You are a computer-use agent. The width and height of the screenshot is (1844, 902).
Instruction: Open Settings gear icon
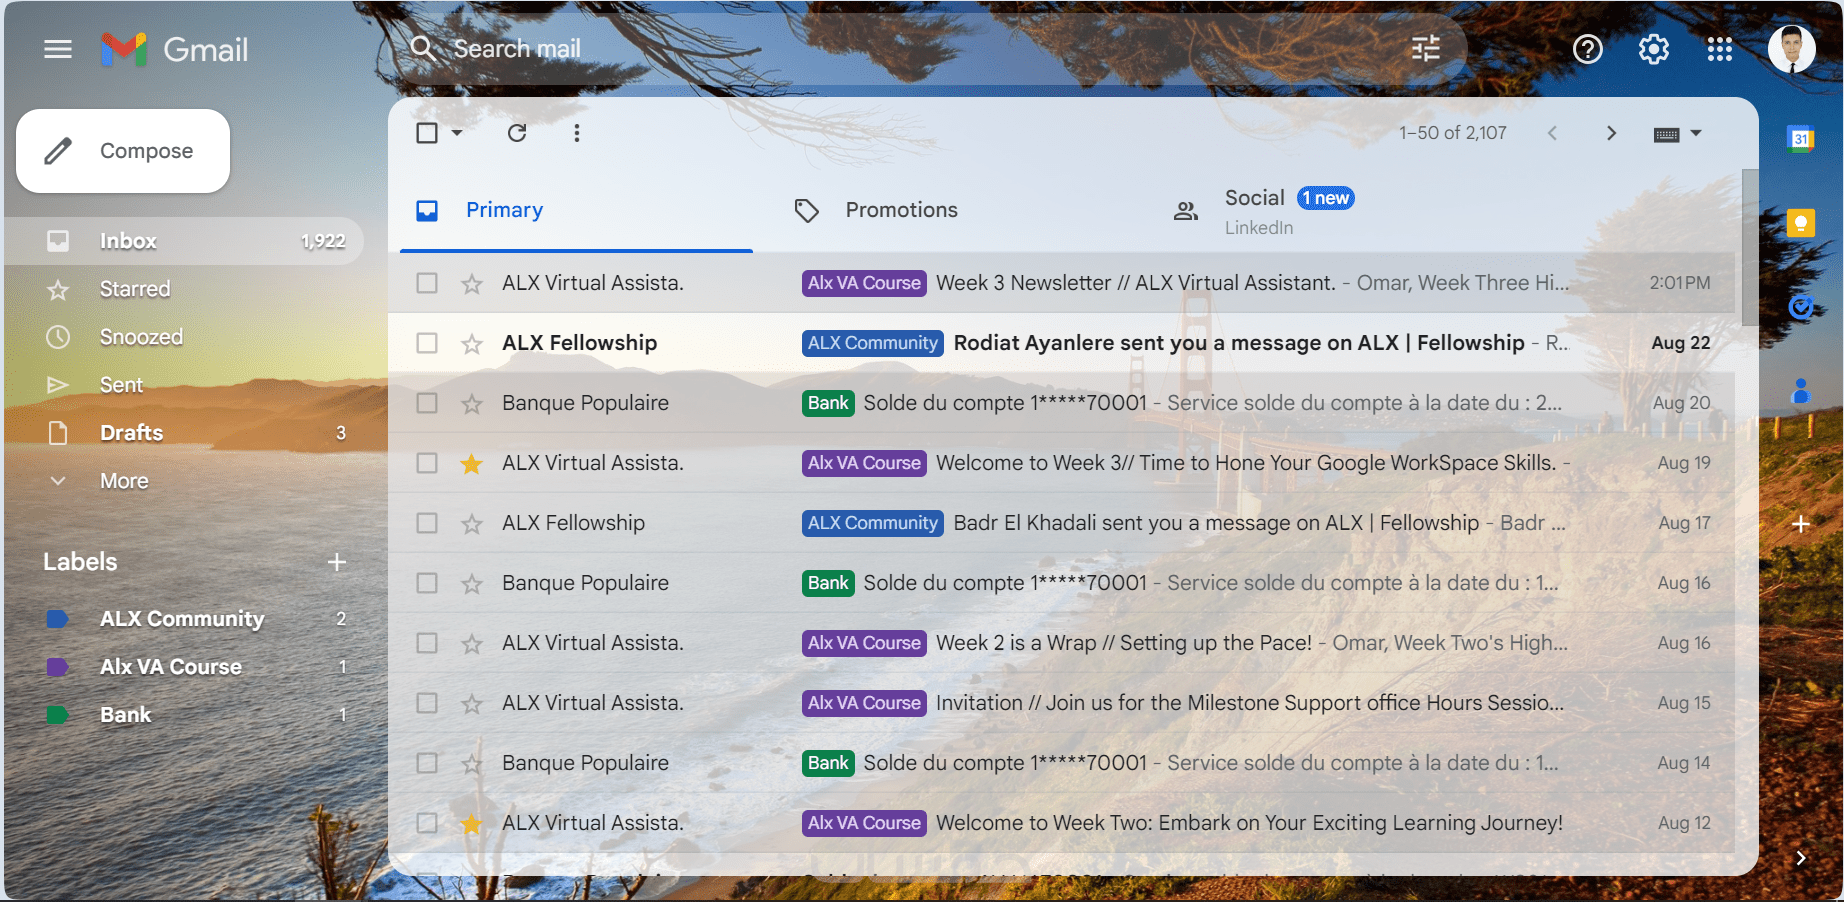(x=1654, y=49)
